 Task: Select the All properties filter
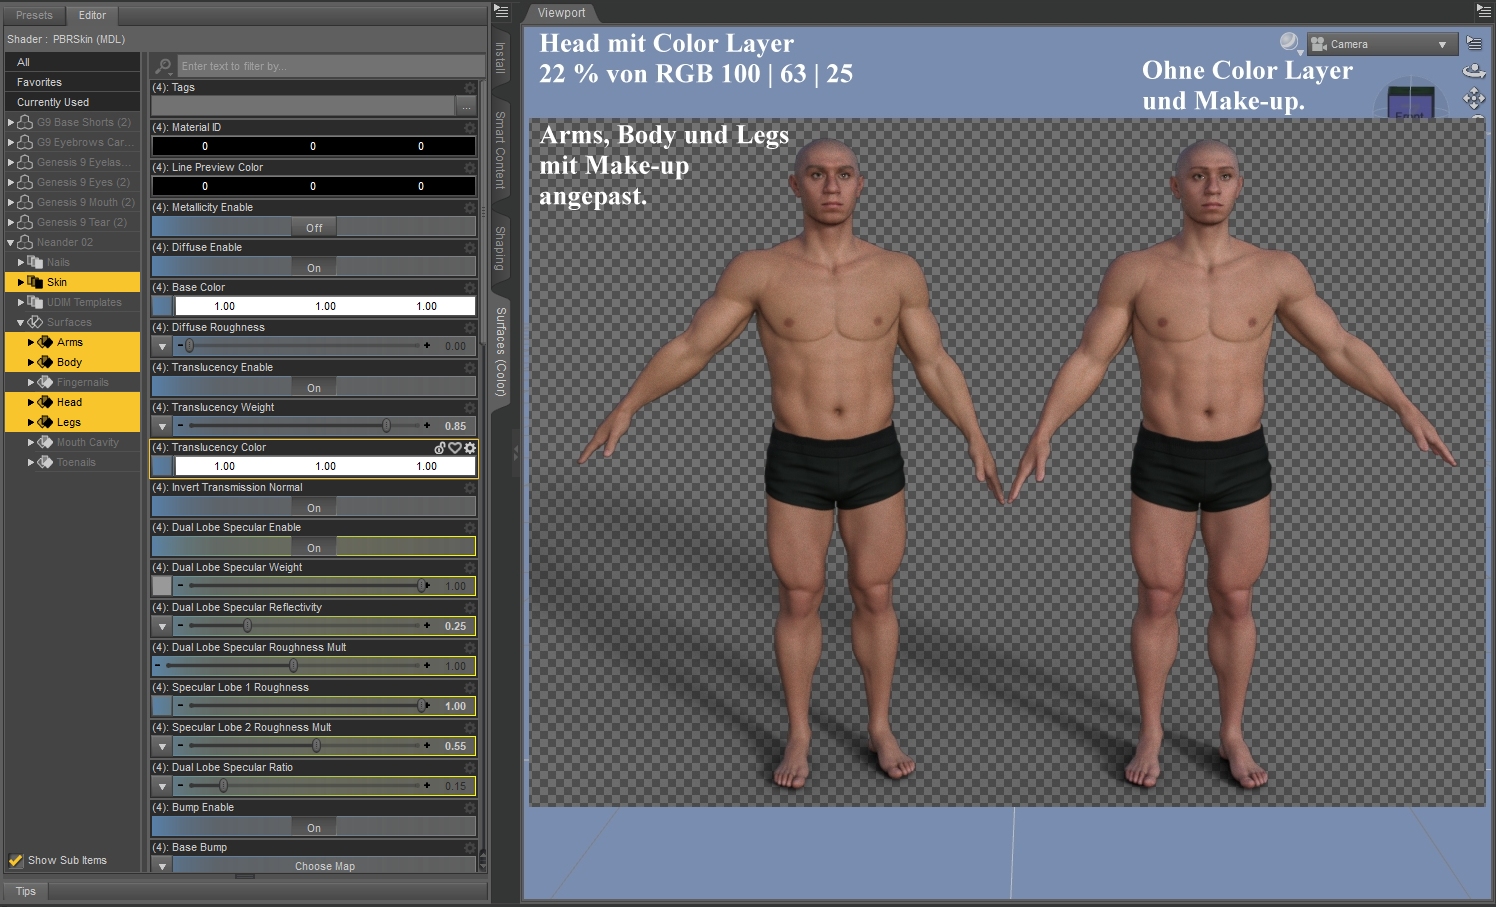click(x=72, y=62)
